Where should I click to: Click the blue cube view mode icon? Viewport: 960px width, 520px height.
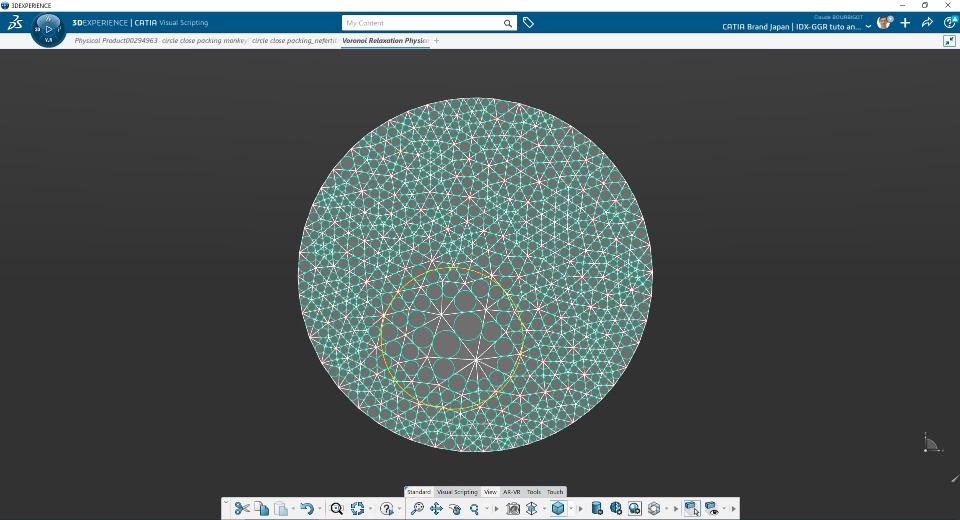coord(558,508)
